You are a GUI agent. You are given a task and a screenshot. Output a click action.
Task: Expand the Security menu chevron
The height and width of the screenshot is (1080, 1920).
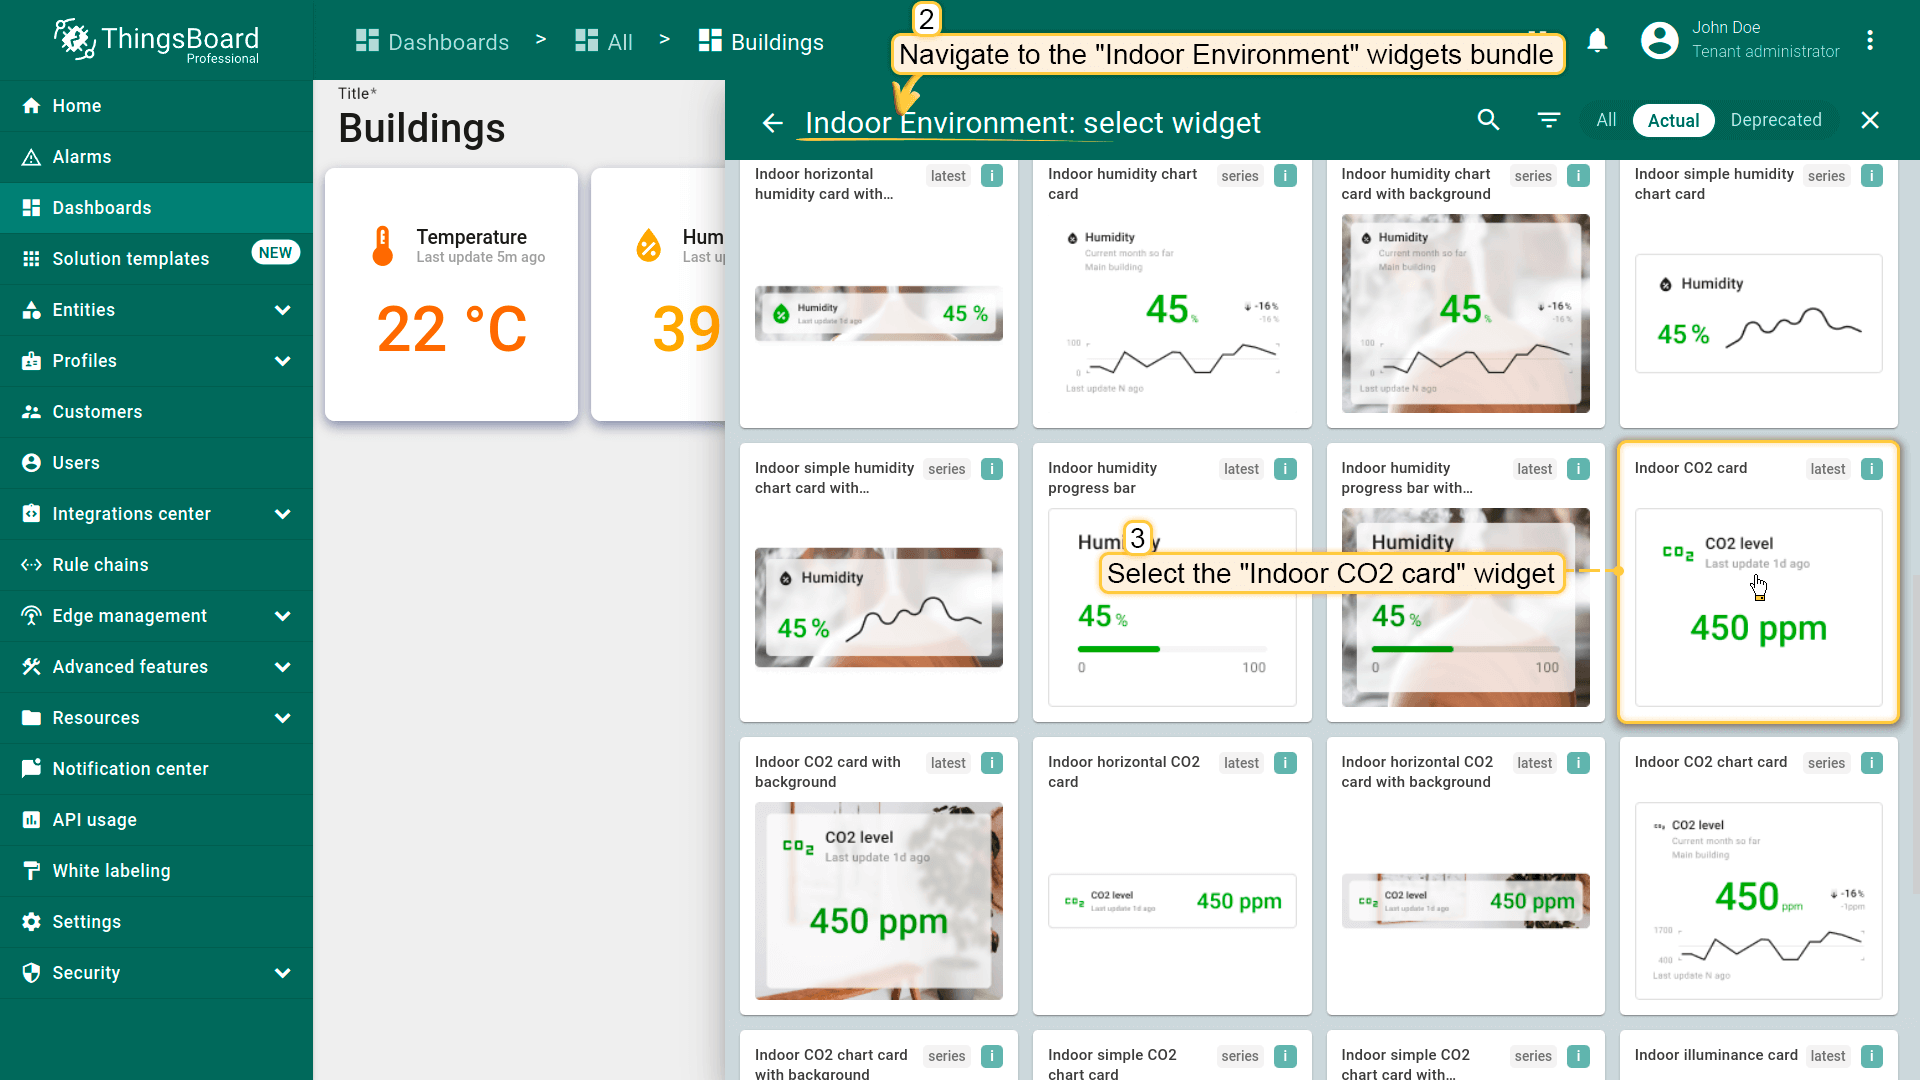click(x=283, y=973)
